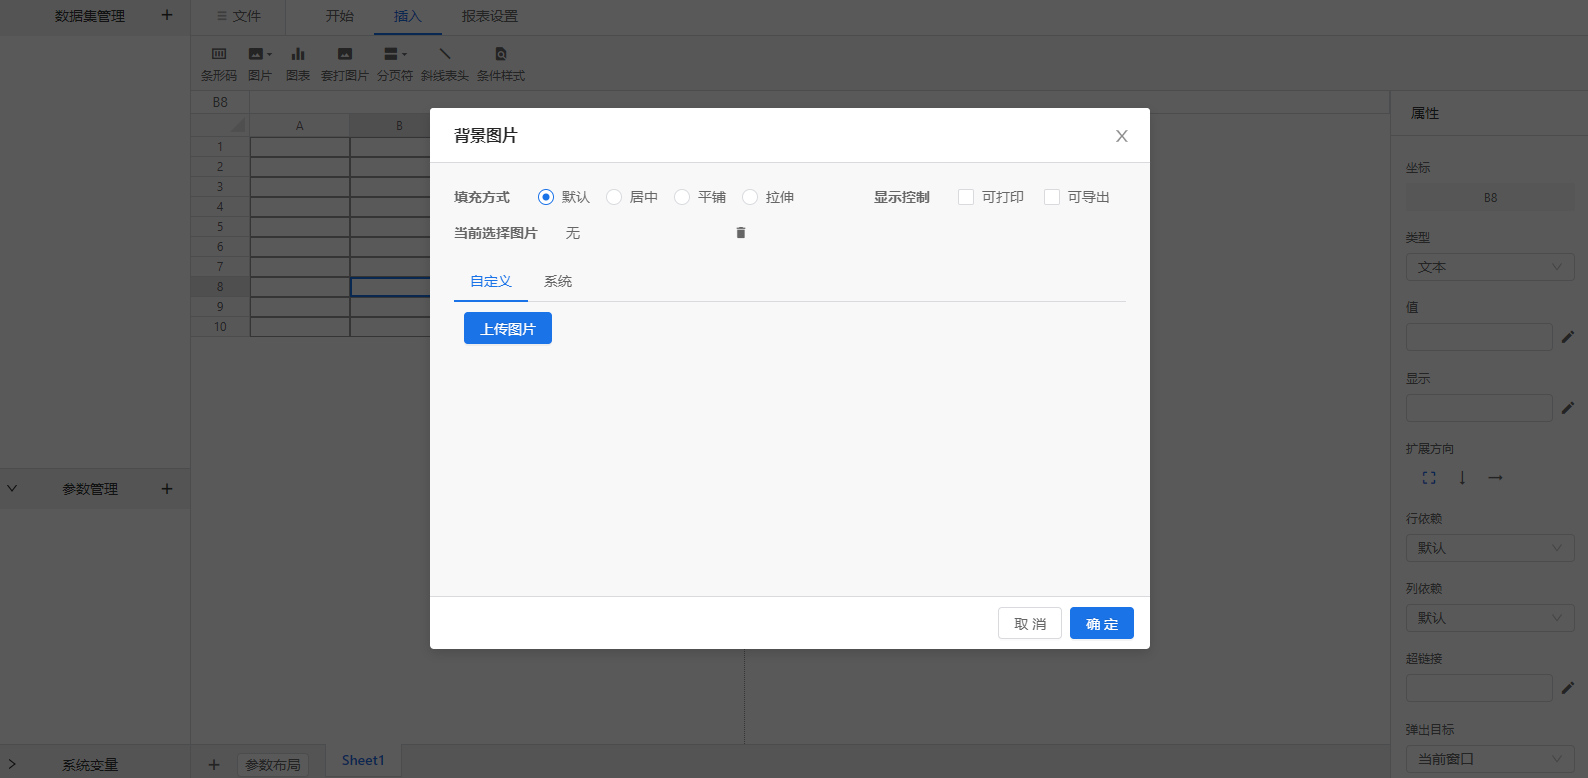This screenshot has height=778, width=1588.
Task: Open 条件样式 conditional style tool
Action: tap(501, 64)
